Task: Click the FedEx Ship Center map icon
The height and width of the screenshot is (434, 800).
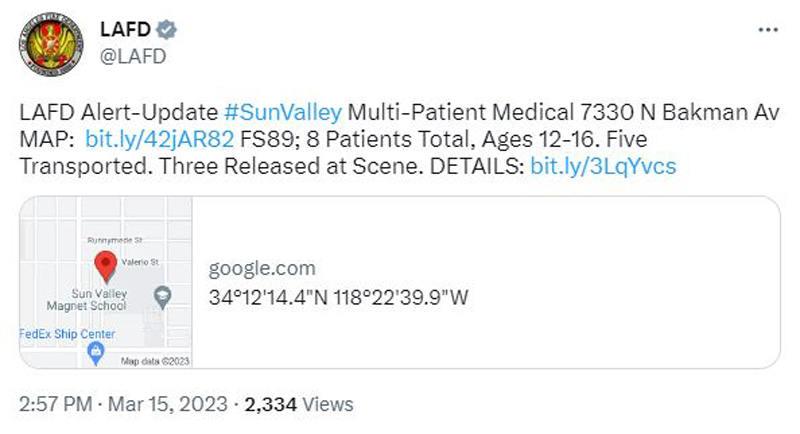Action: (95, 354)
